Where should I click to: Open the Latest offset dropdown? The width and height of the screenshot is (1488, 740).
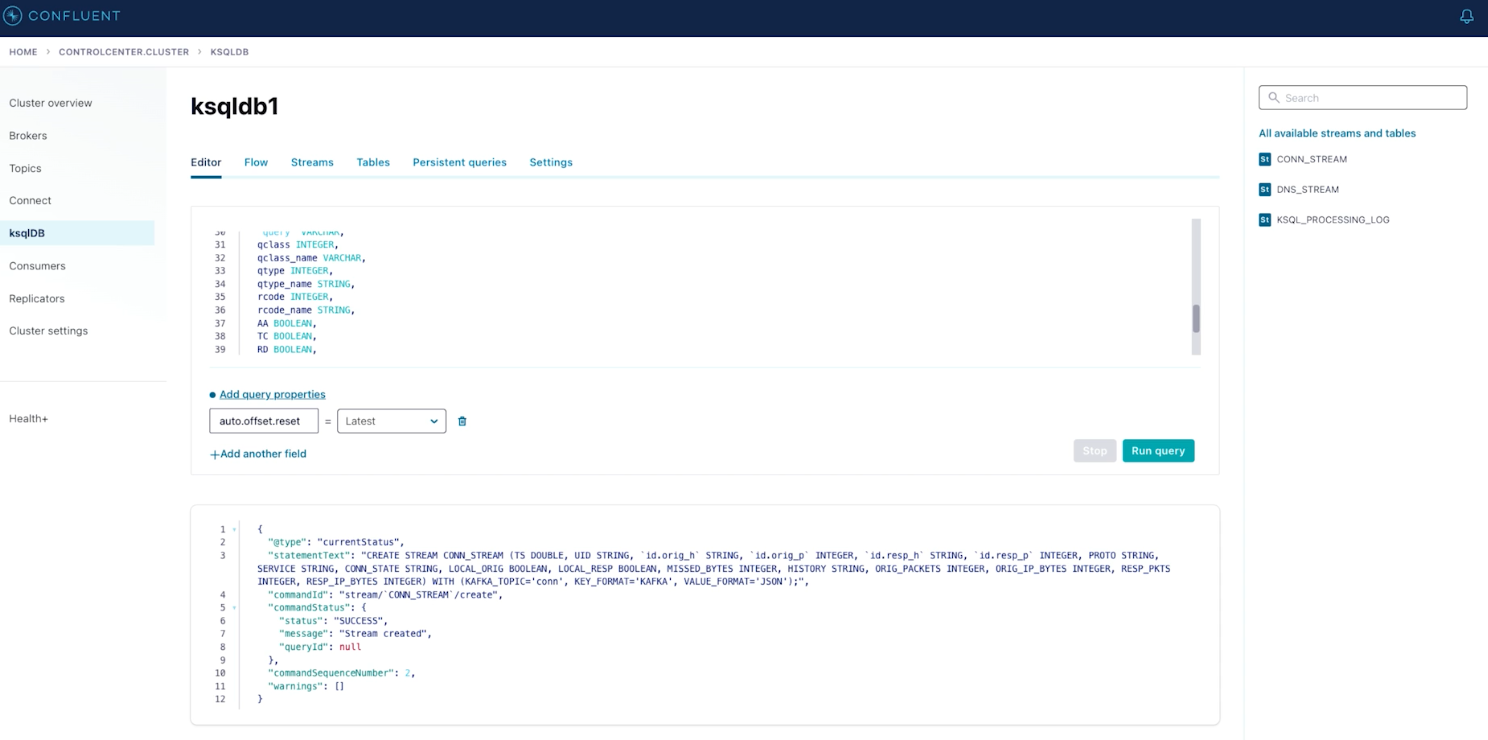tap(391, 421)
